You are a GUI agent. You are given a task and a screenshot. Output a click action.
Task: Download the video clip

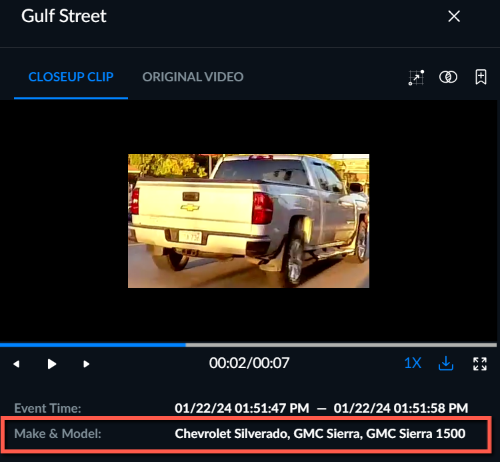pyautogui.click(x=446, y=363)
